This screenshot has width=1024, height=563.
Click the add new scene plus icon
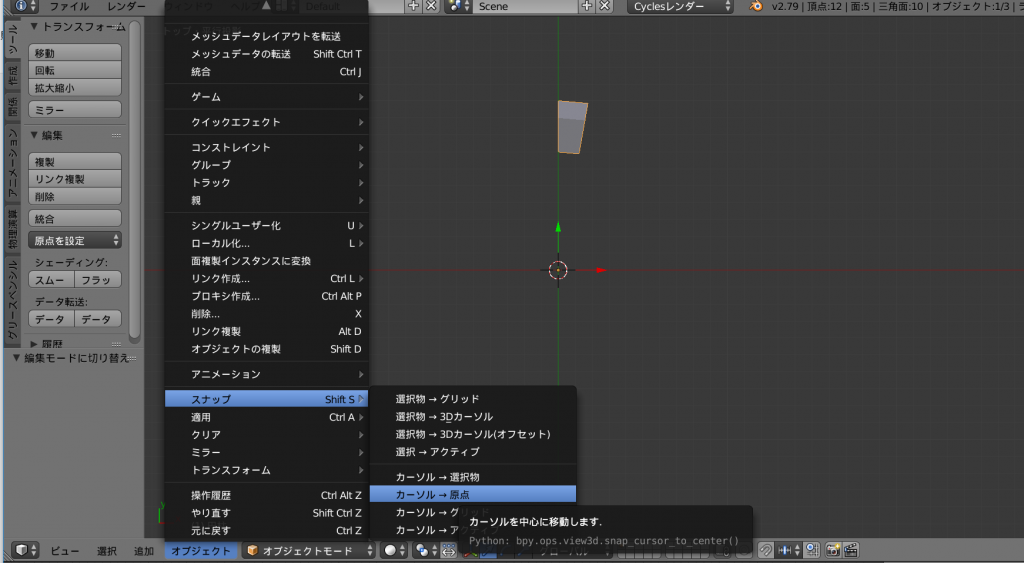[587, 6]
